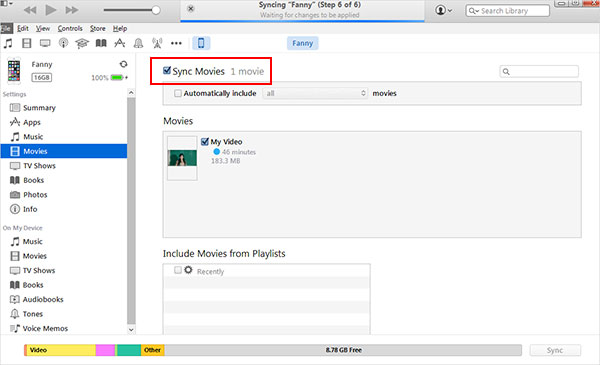Show more libraries with ellipsis icon
This screenshot has width=600, height=365.
(x=176, y=43)
